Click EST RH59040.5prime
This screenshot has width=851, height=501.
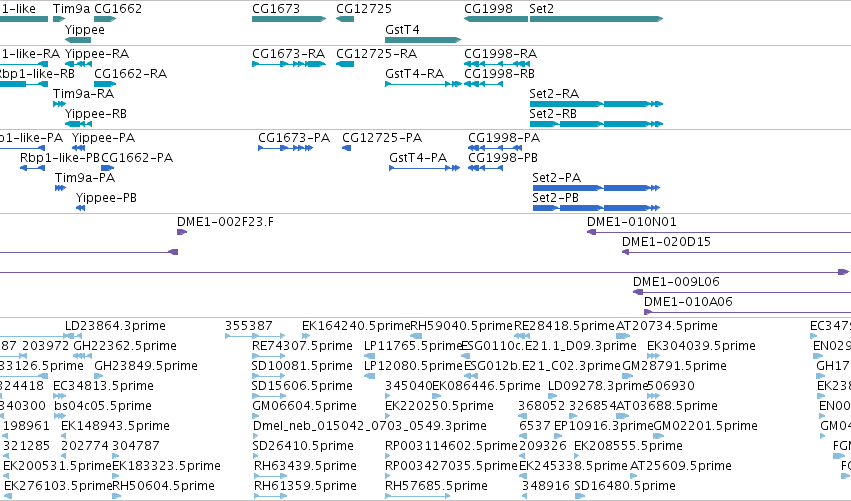point(416,337)
